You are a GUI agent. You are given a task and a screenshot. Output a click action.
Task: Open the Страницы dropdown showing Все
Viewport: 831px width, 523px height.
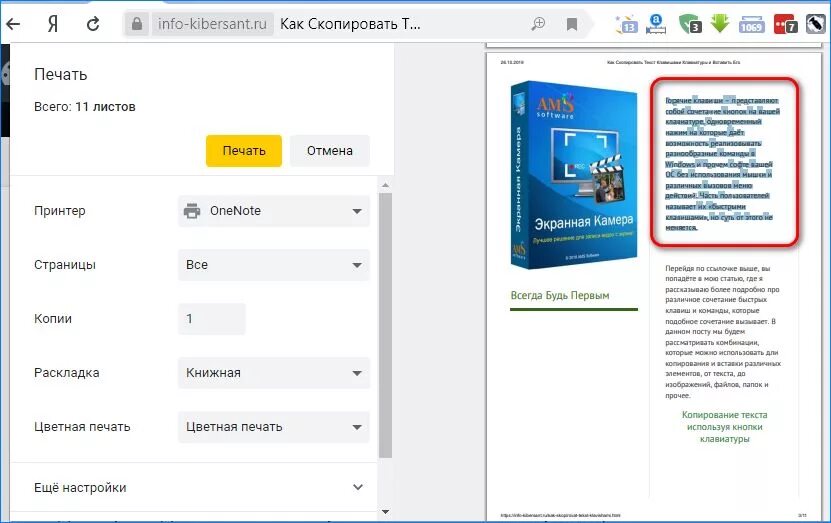[274, 265]
